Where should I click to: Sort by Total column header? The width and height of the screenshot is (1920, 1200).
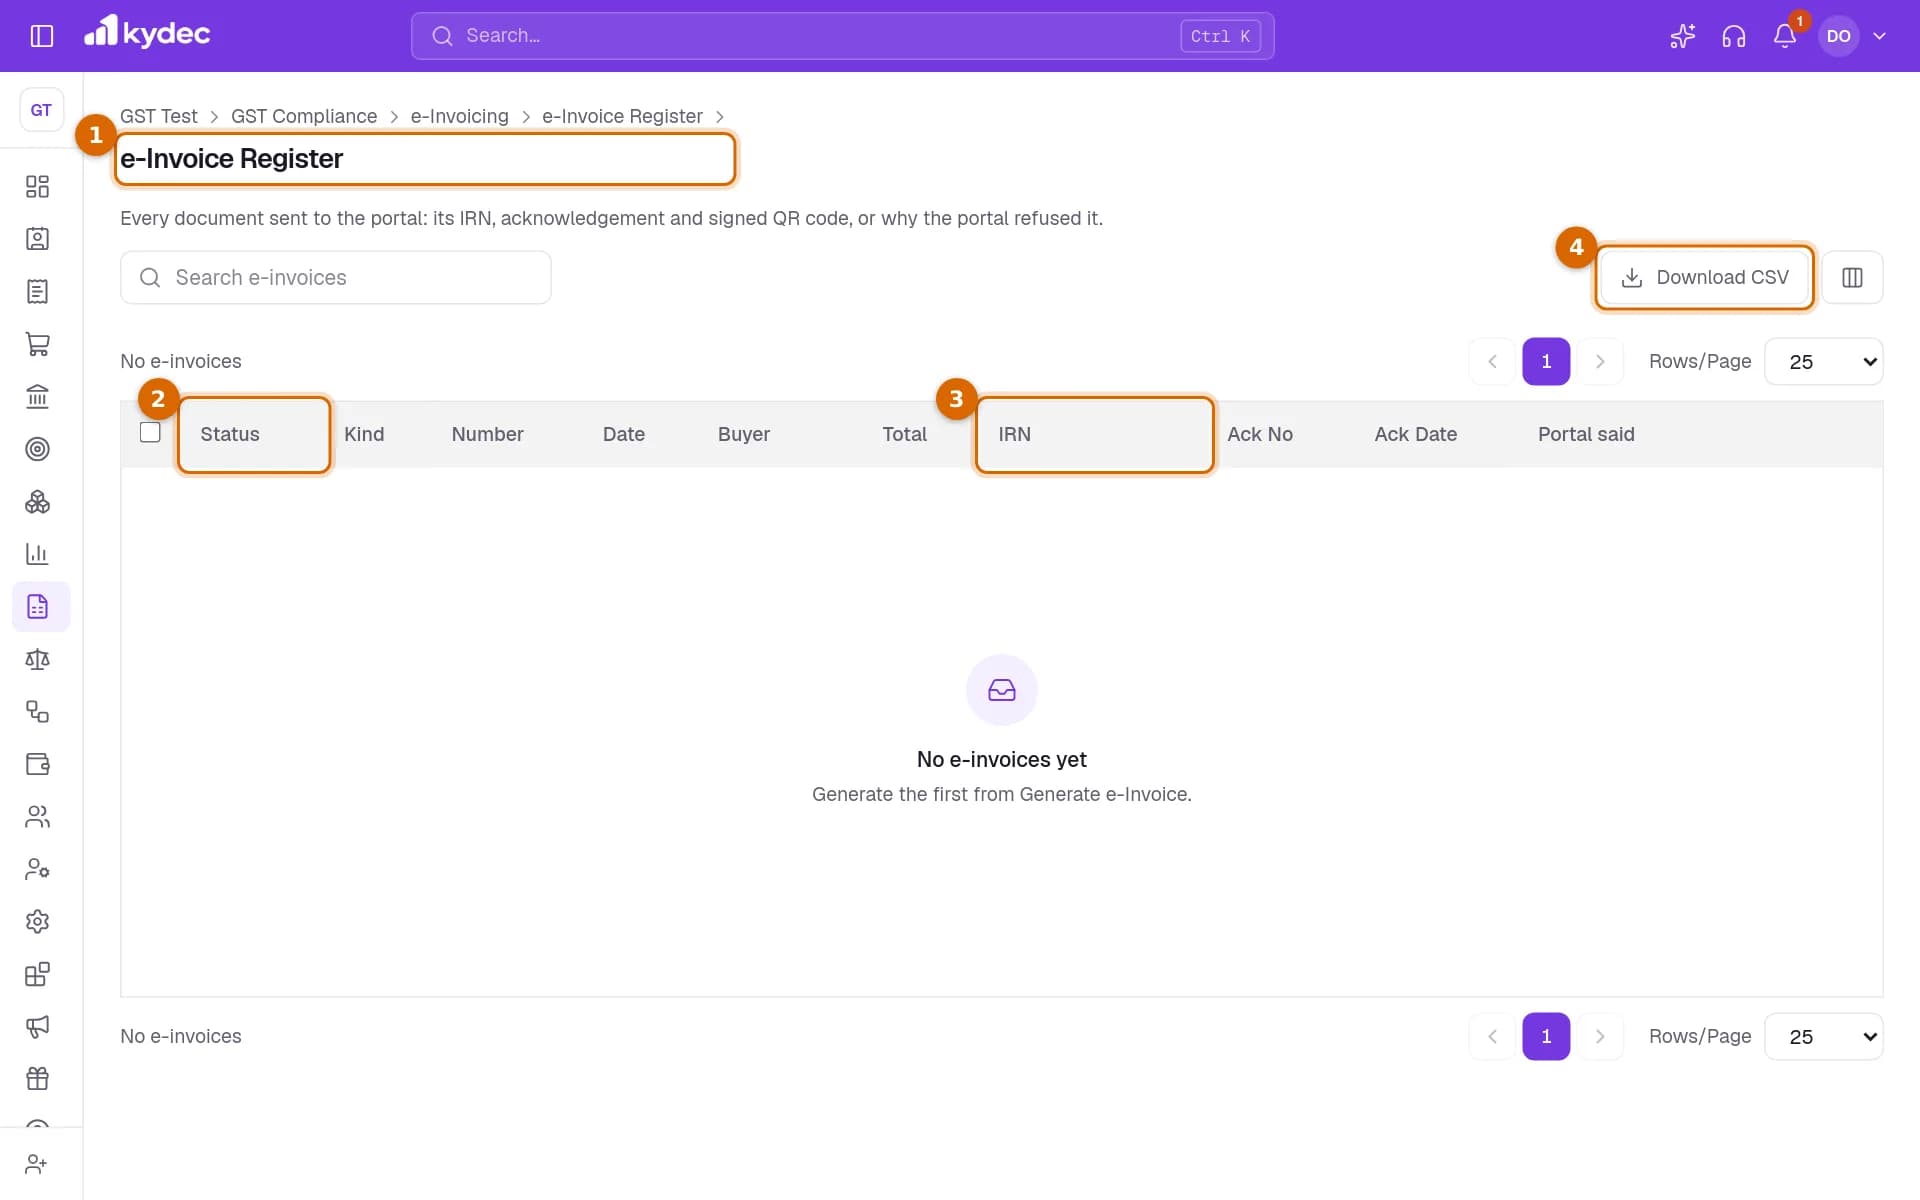(904, 434)
